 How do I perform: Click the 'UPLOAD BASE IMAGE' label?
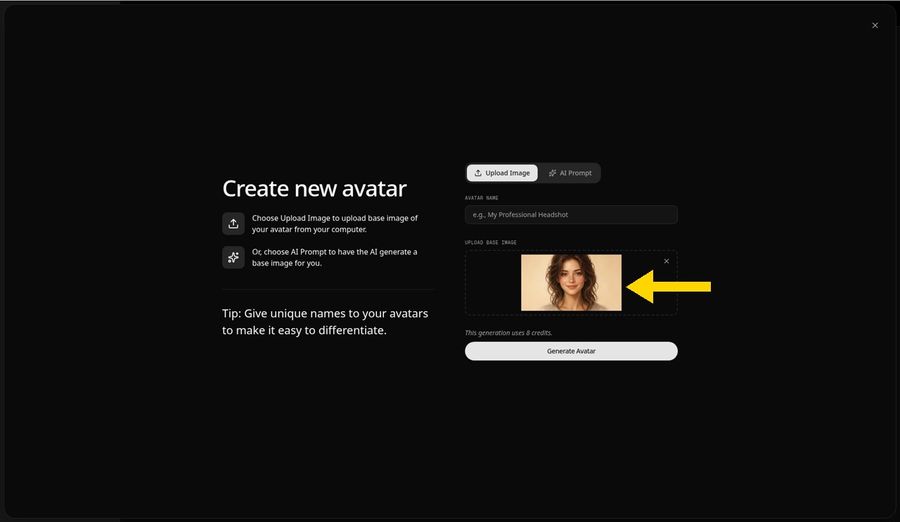[490, 242]
